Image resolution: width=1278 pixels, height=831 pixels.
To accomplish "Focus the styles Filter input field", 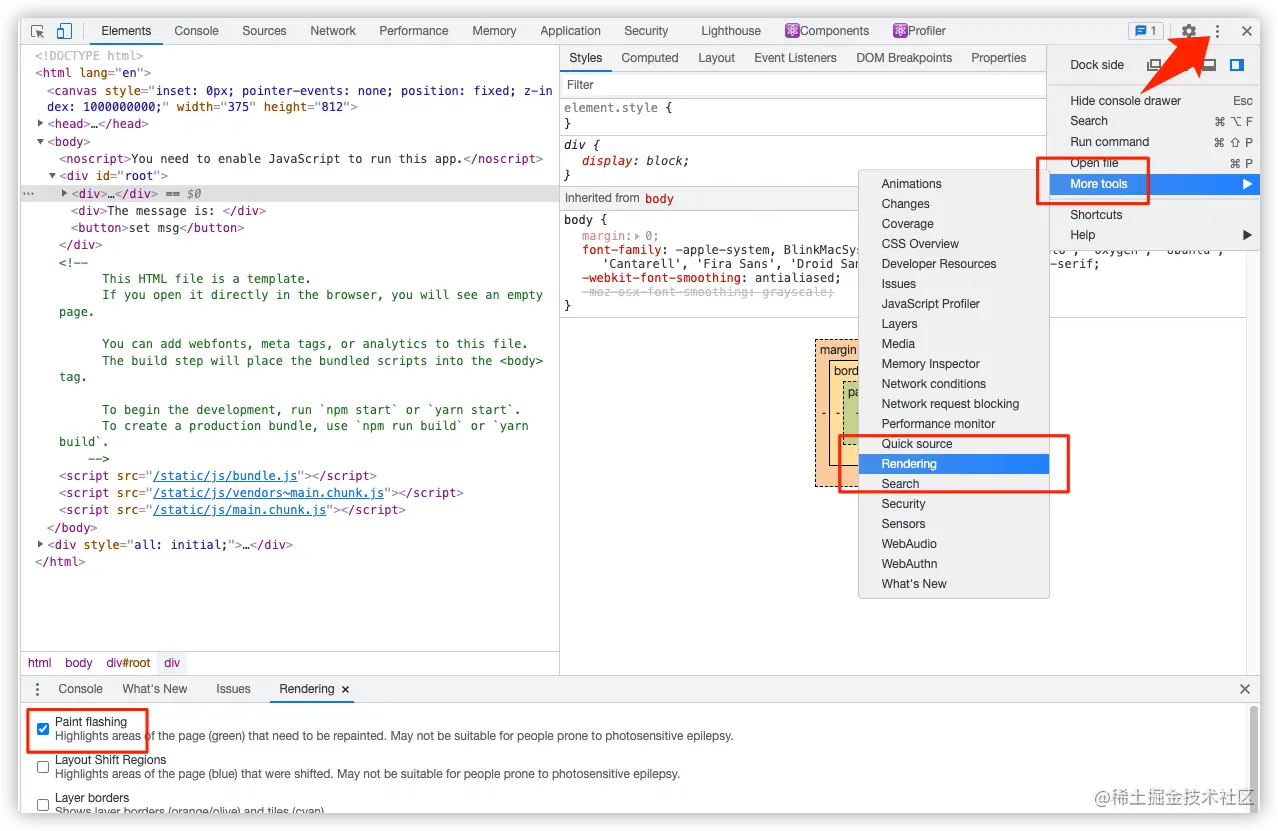I will pyautogui.click(x=803, y=85).
